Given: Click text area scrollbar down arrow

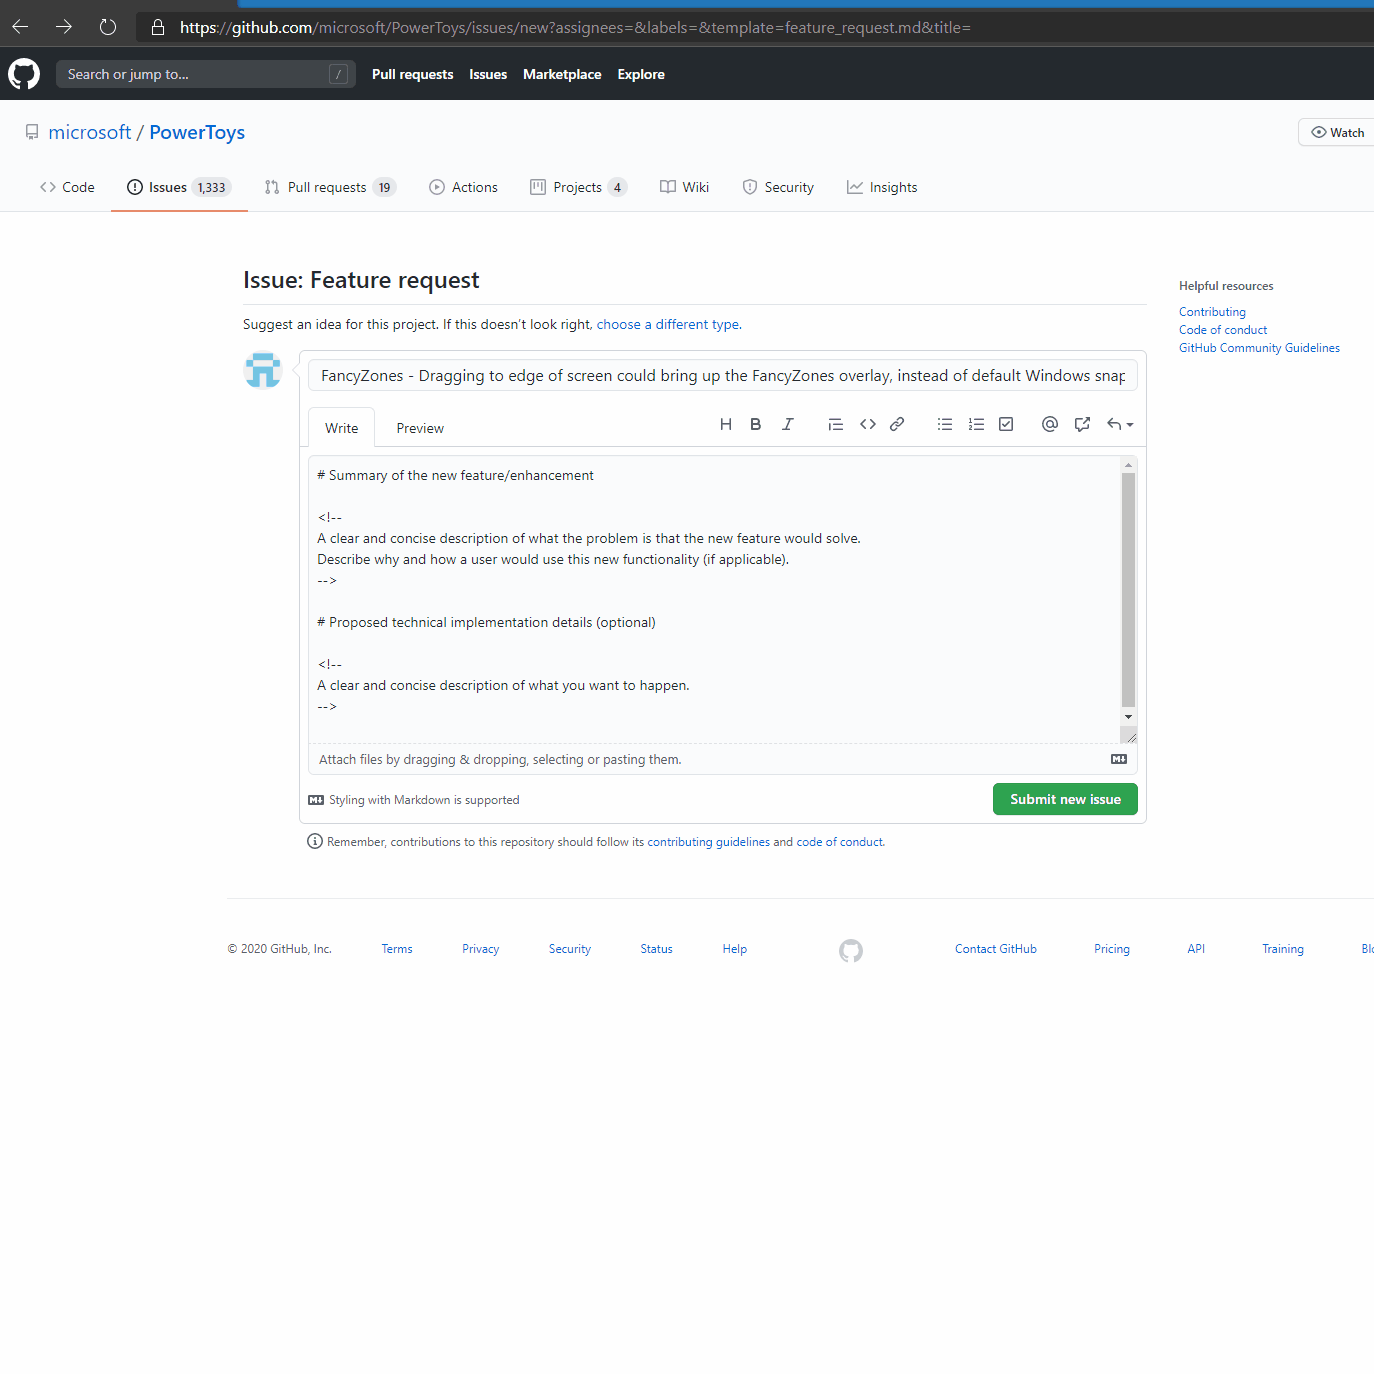Looking at the screenshot, I should (x=1129, y=716).
